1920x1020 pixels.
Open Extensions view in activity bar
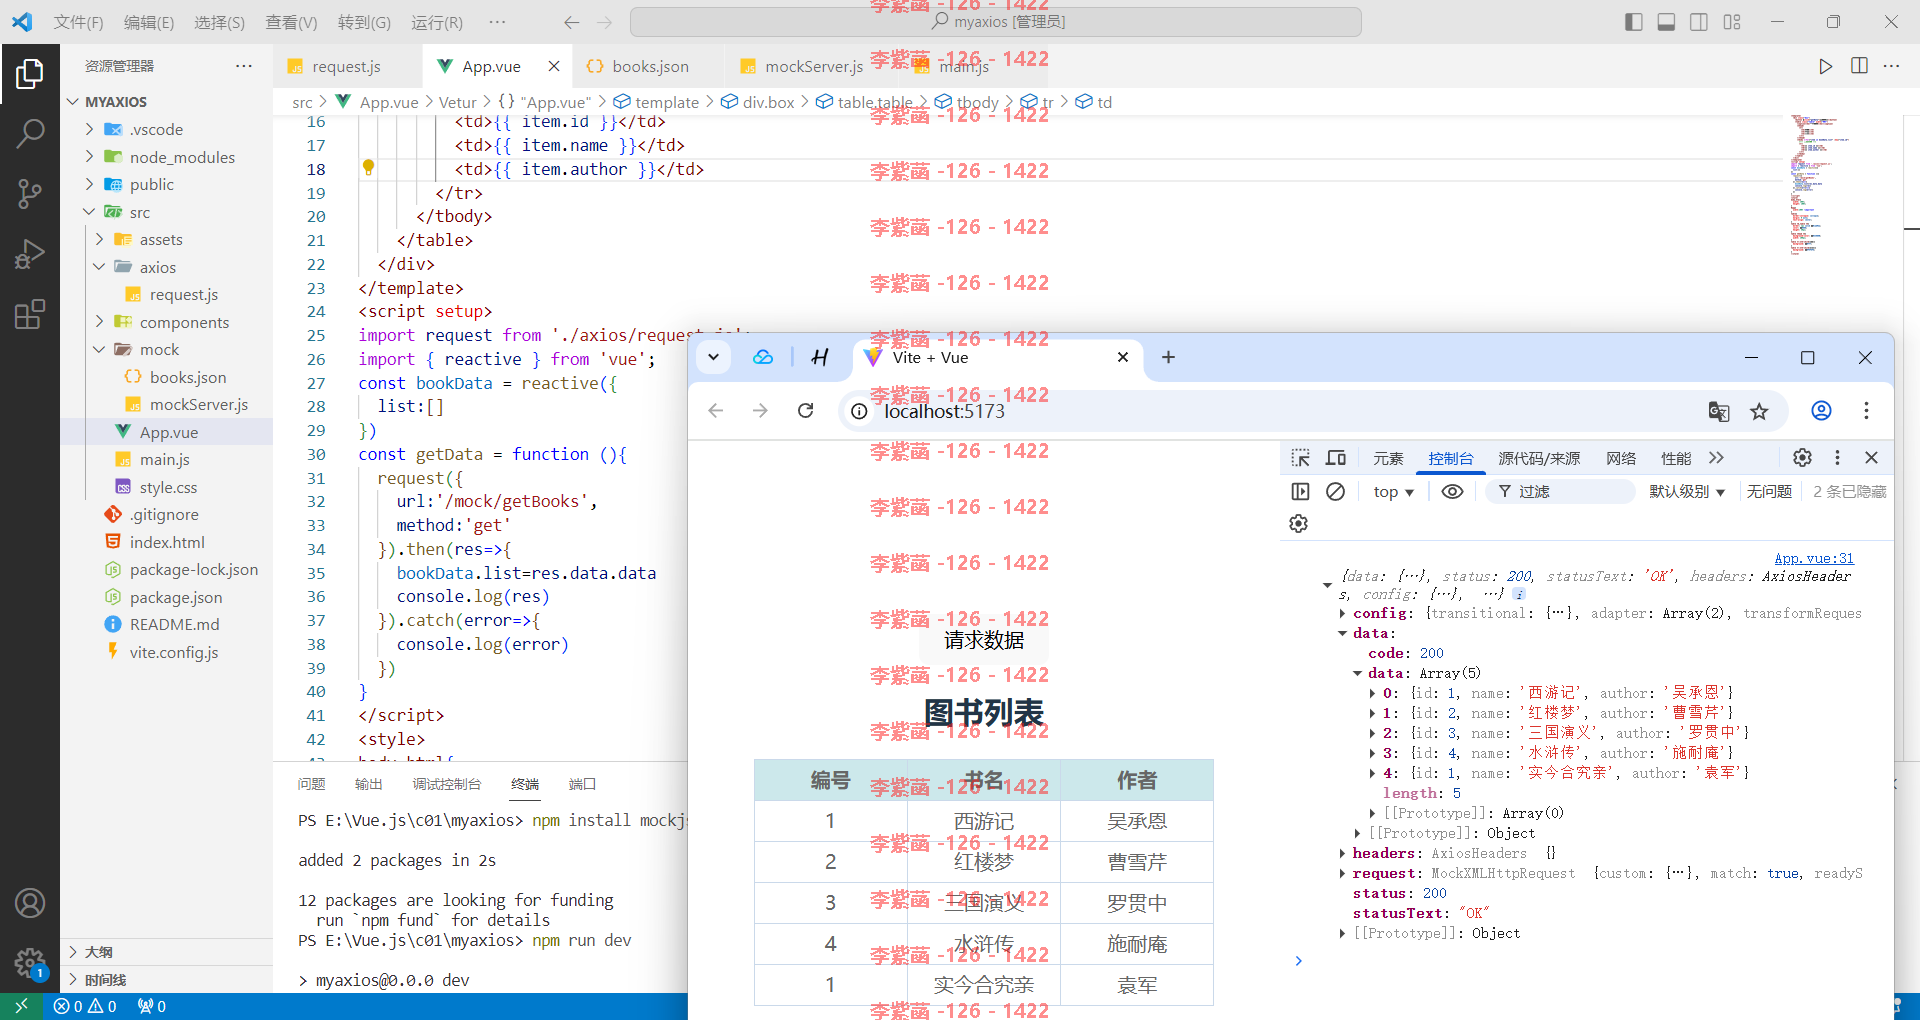click(x=30, y=314)
